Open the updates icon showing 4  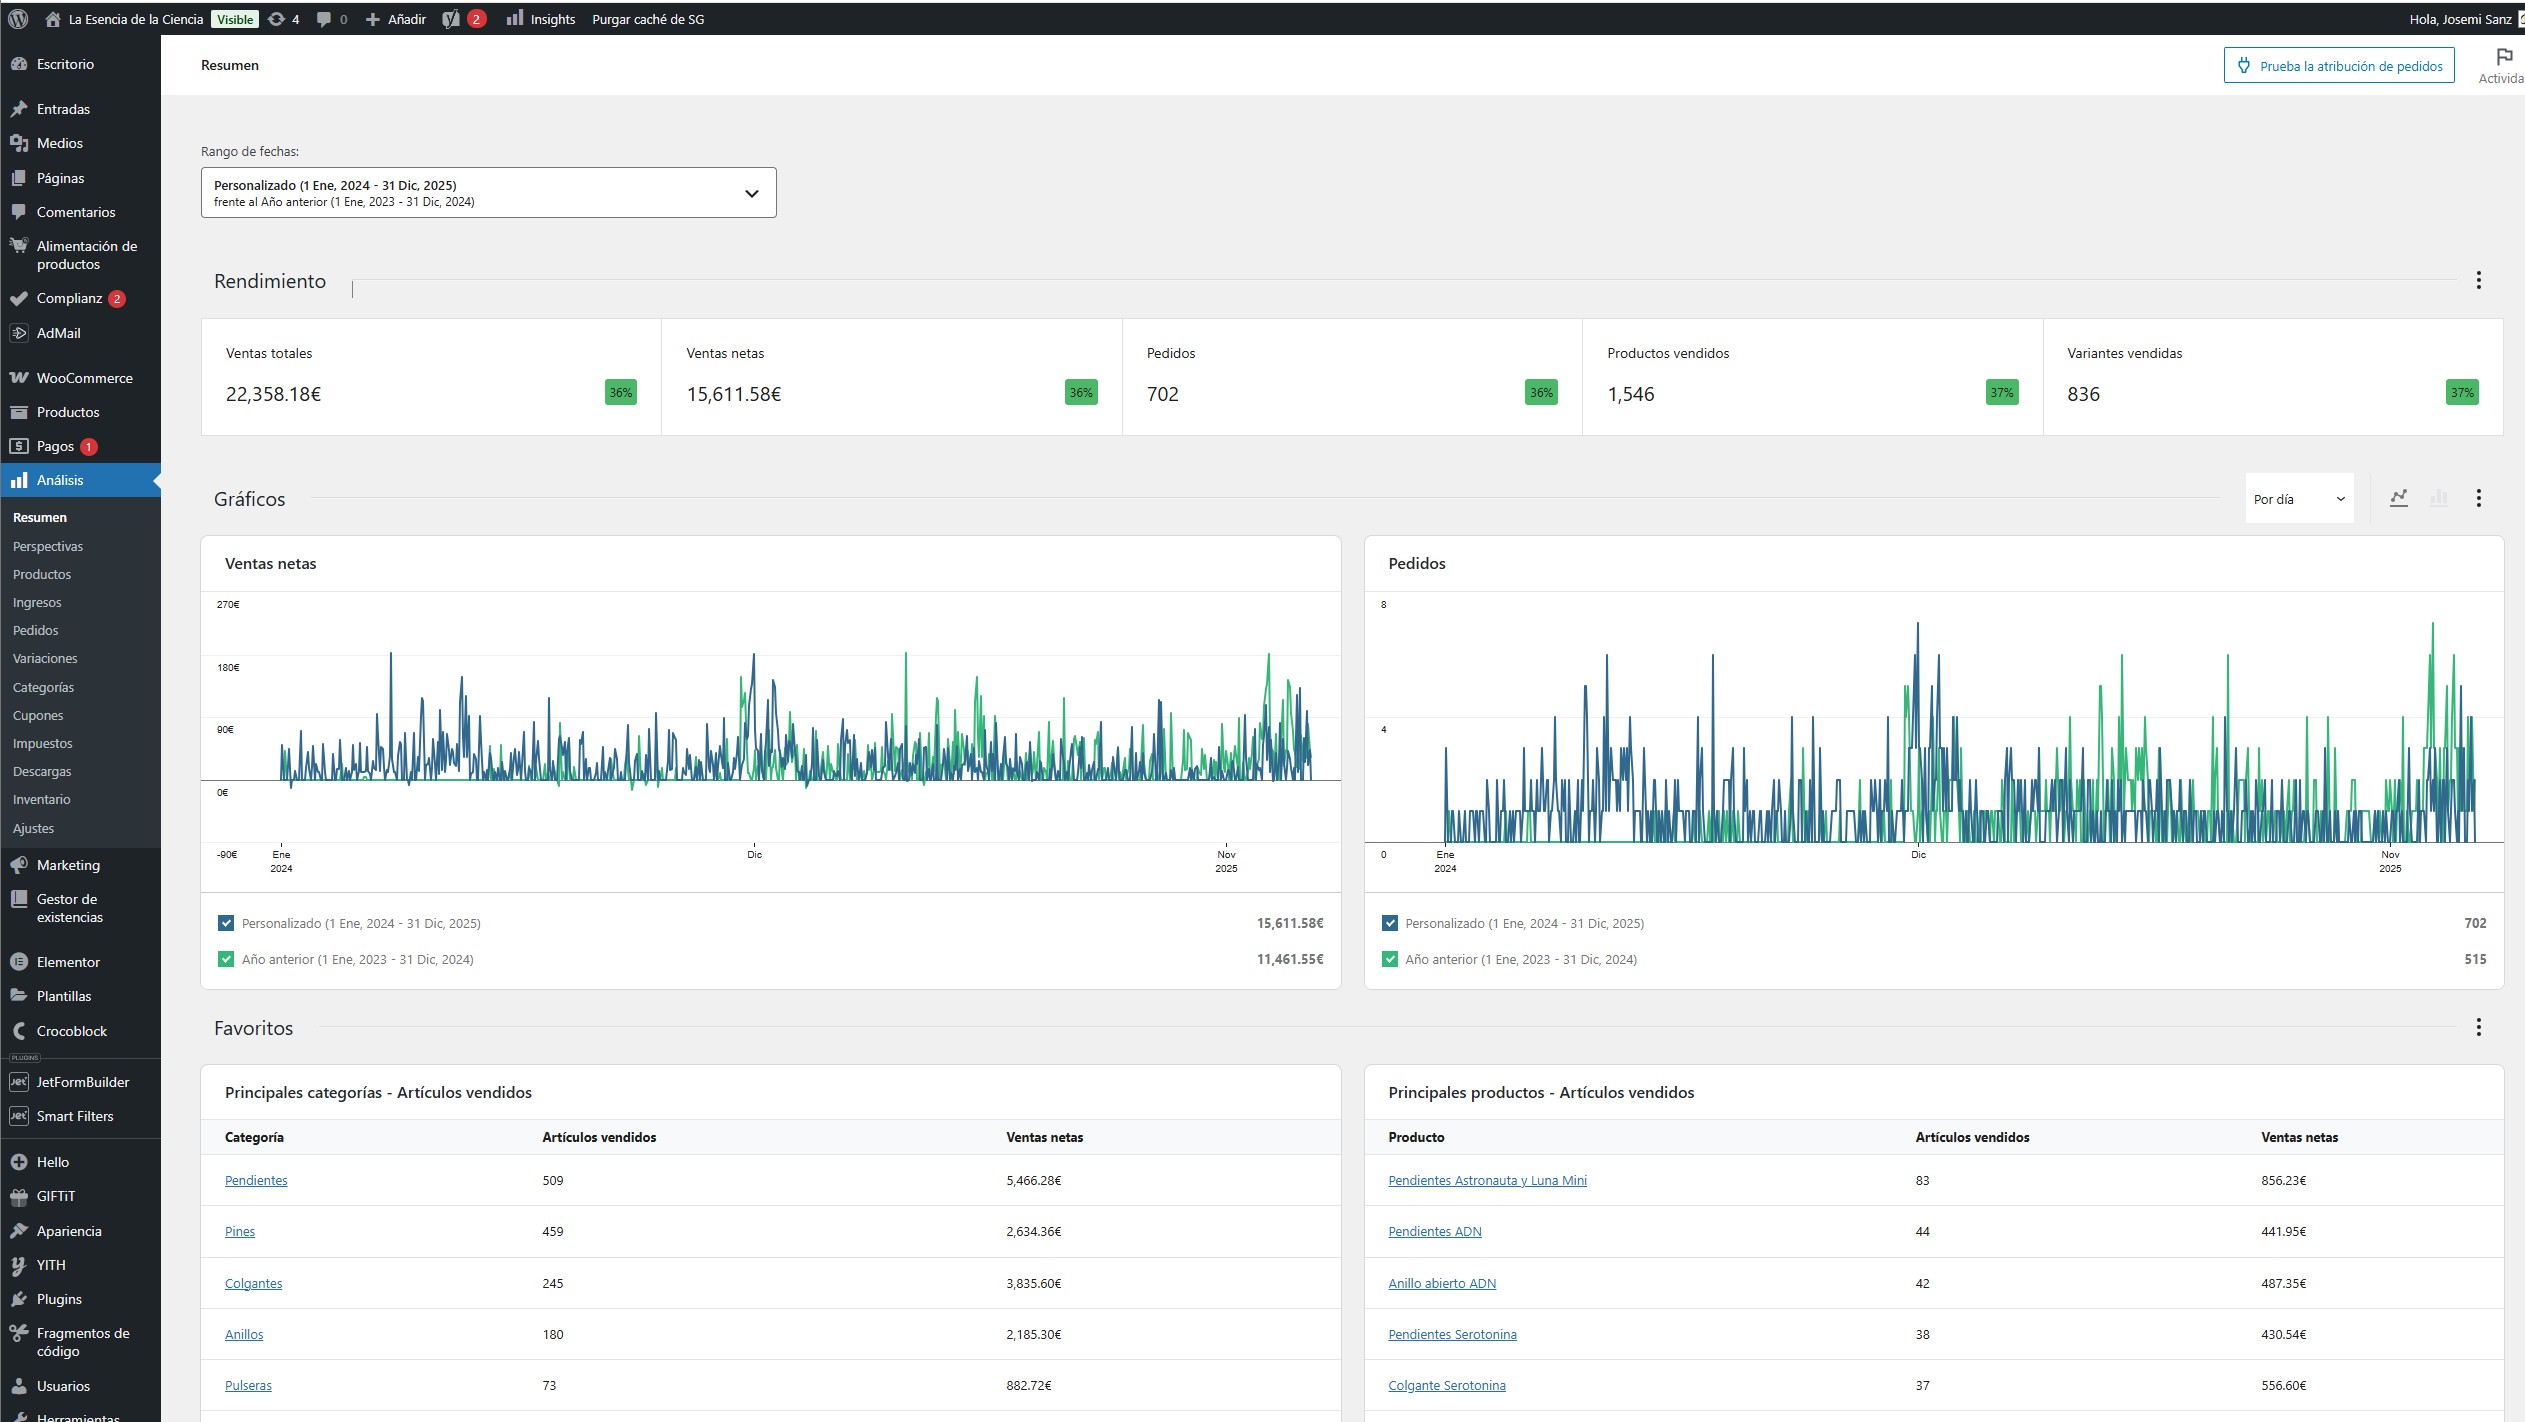283,19
